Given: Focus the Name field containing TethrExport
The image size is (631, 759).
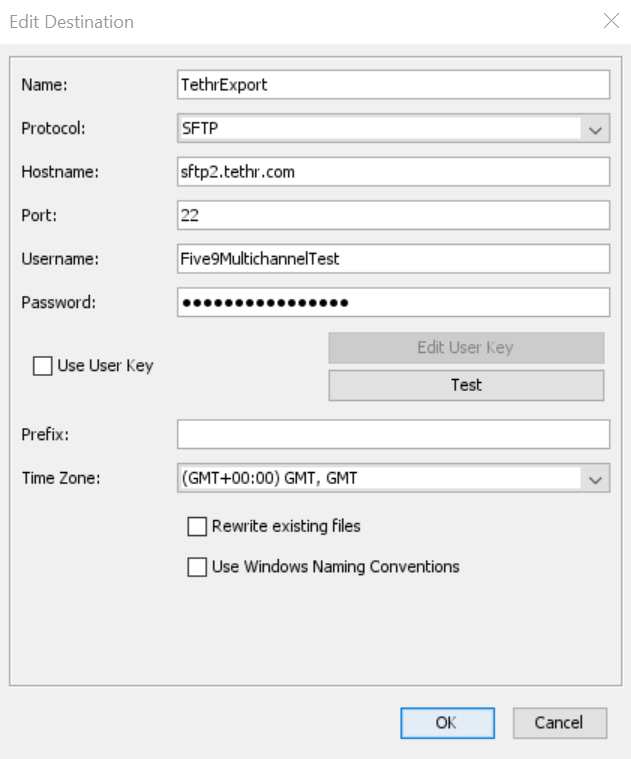Looking at the screenshot, I should pyautogui.click(x=393, y=85).
